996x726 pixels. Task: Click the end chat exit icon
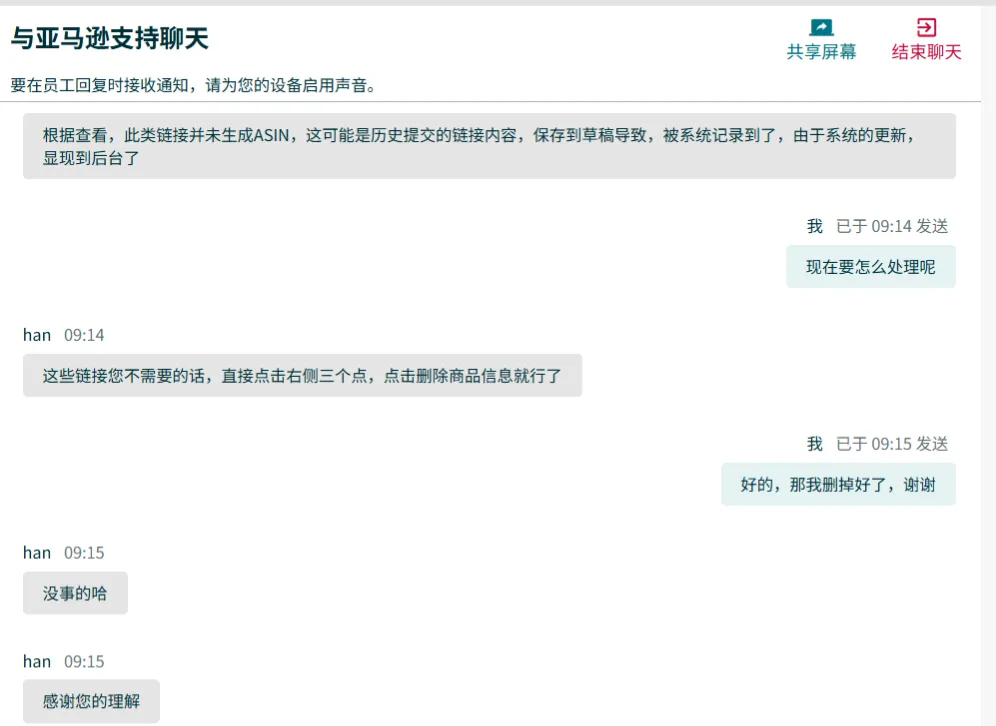(x=926, y=27)
